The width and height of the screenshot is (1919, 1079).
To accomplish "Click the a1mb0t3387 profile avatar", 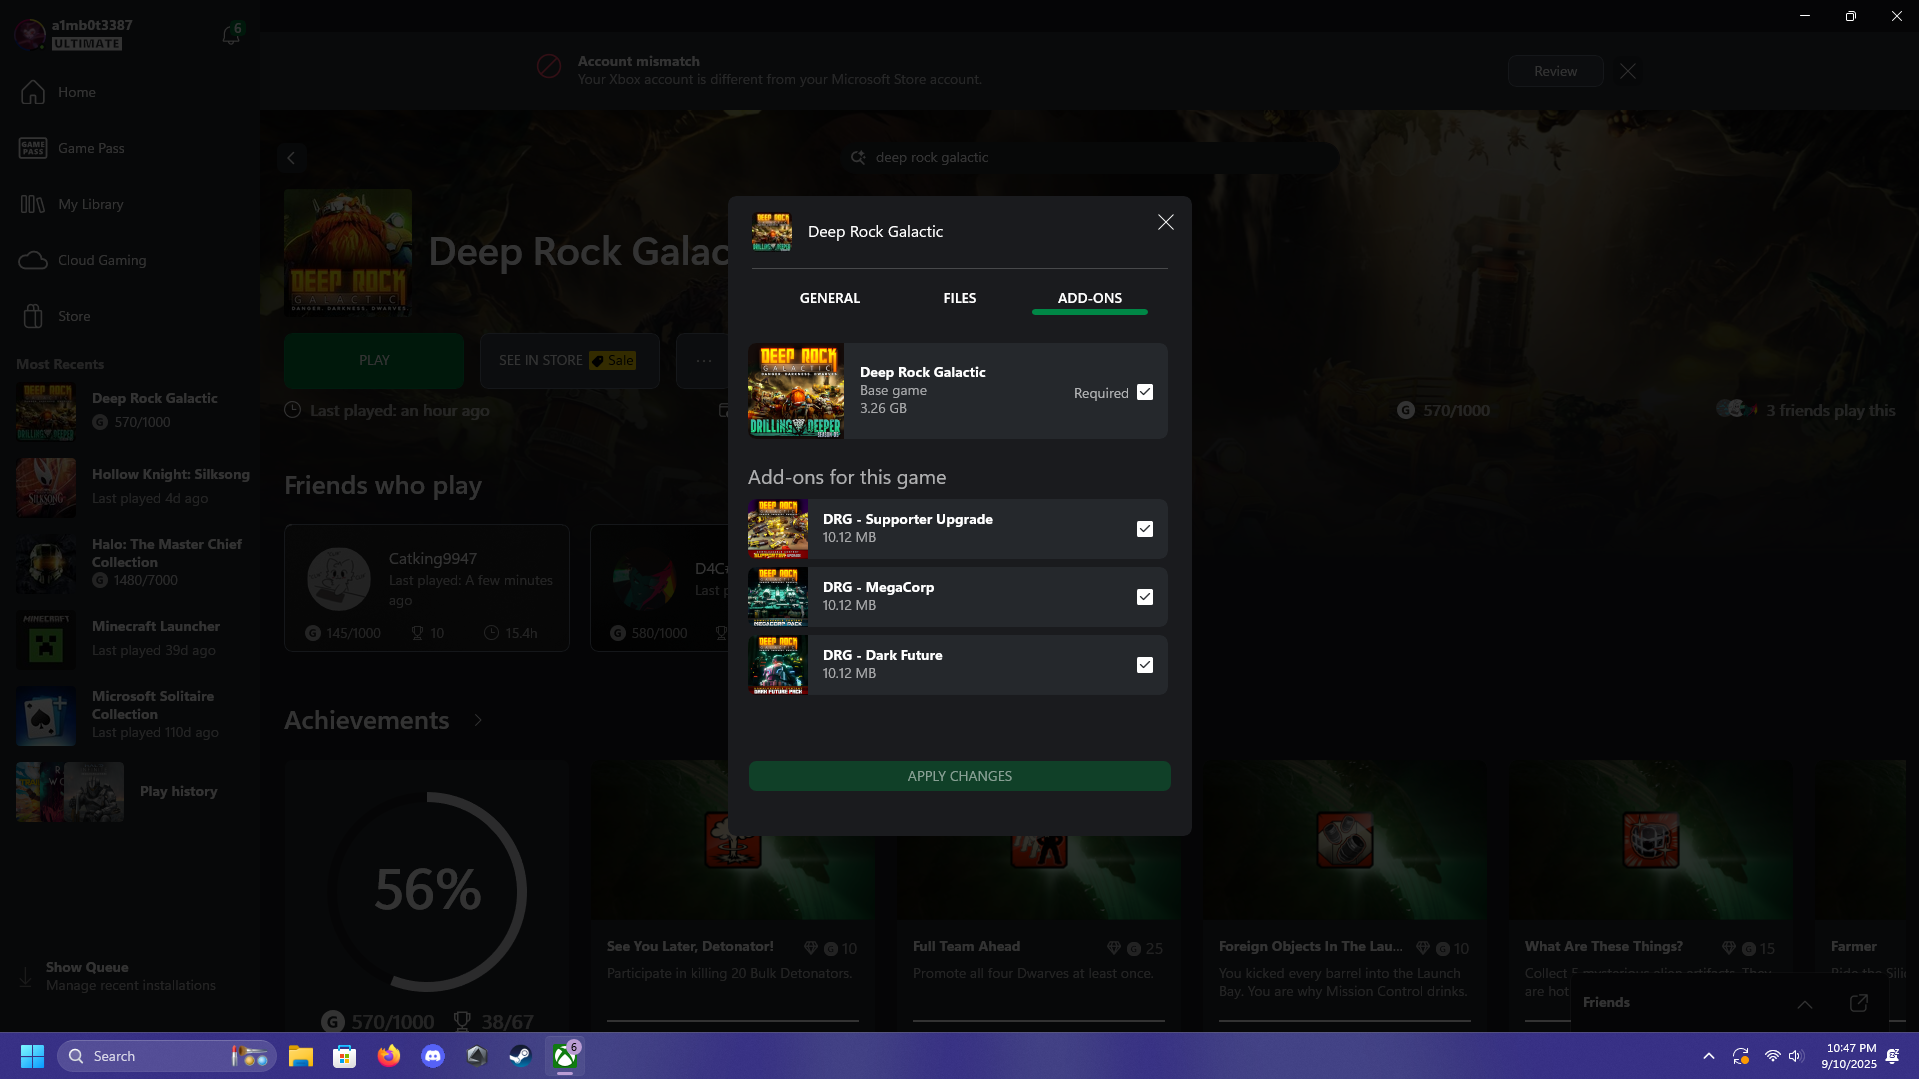I will [30, 34].
